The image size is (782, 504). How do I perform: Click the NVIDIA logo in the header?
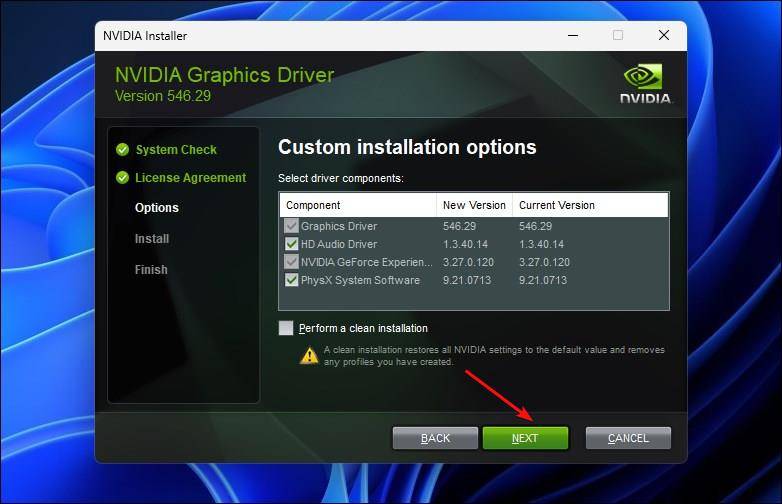[x=645, y=83]
